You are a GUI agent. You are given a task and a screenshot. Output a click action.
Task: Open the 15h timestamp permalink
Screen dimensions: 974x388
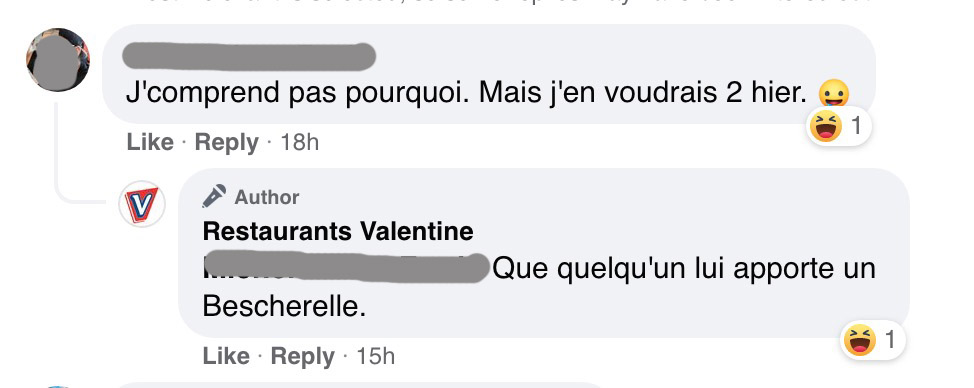tap(375, 356)
